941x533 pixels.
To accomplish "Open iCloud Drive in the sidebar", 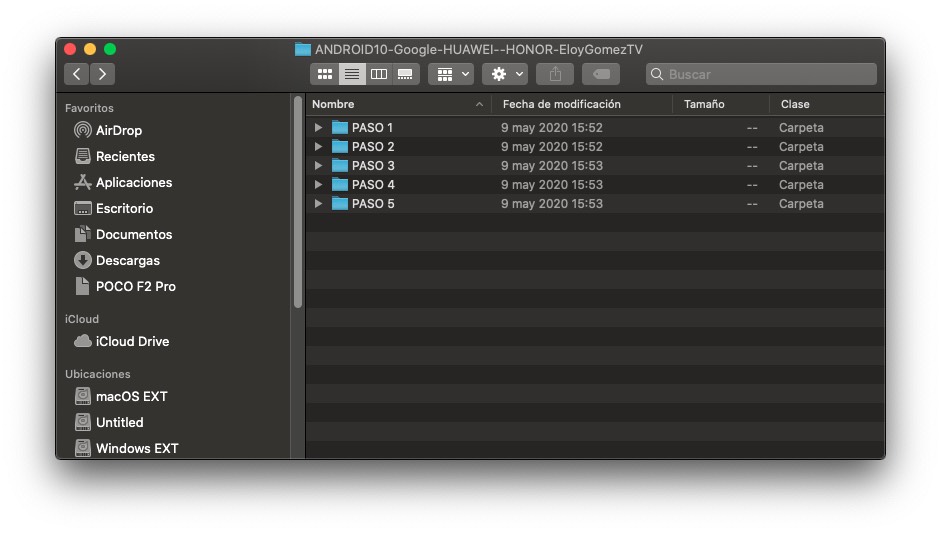I will [x=132, y=341].
